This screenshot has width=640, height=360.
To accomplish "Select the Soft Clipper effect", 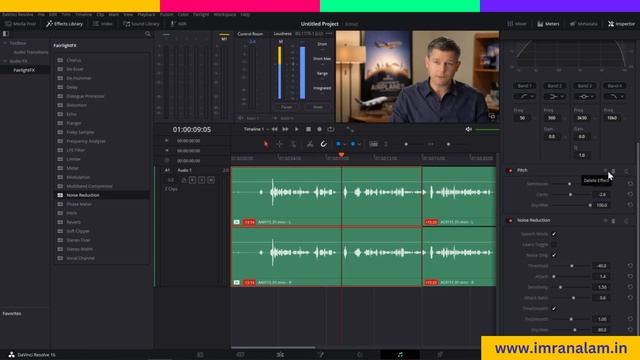I will pos(78,231).
